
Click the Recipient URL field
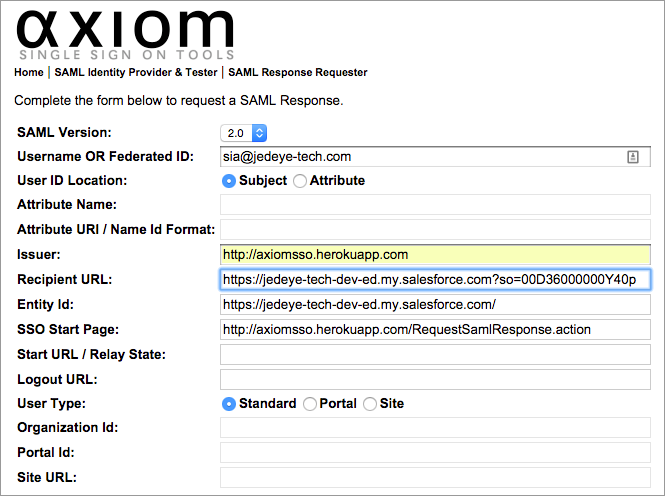pyautogui.click(x=435, y=280)
